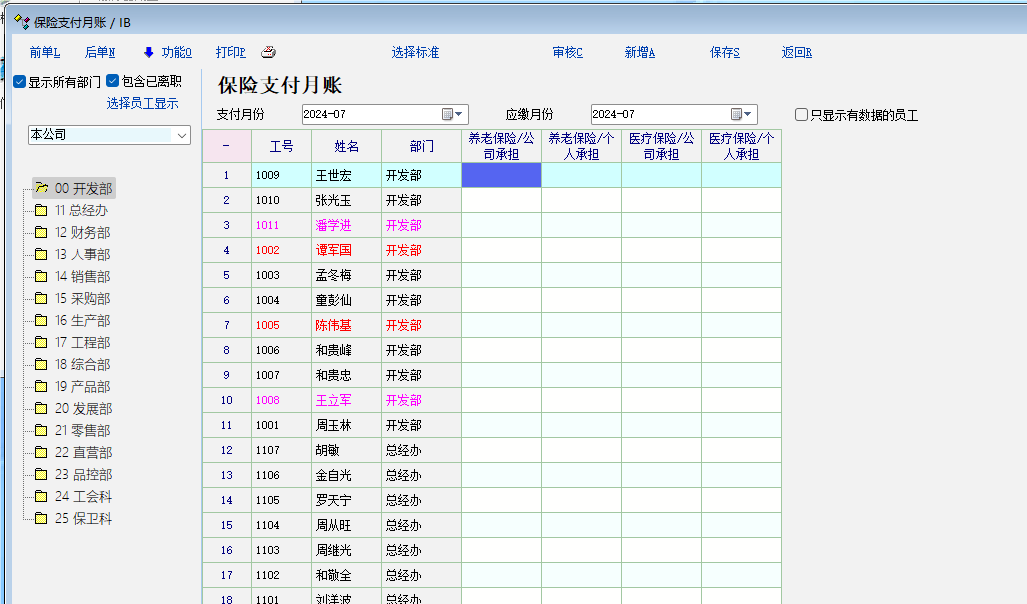Image resolution: width=1027 pixels, height=604 pixels.
Task: Expand the 本公司 company dropdown
Action: click(181, 135)
